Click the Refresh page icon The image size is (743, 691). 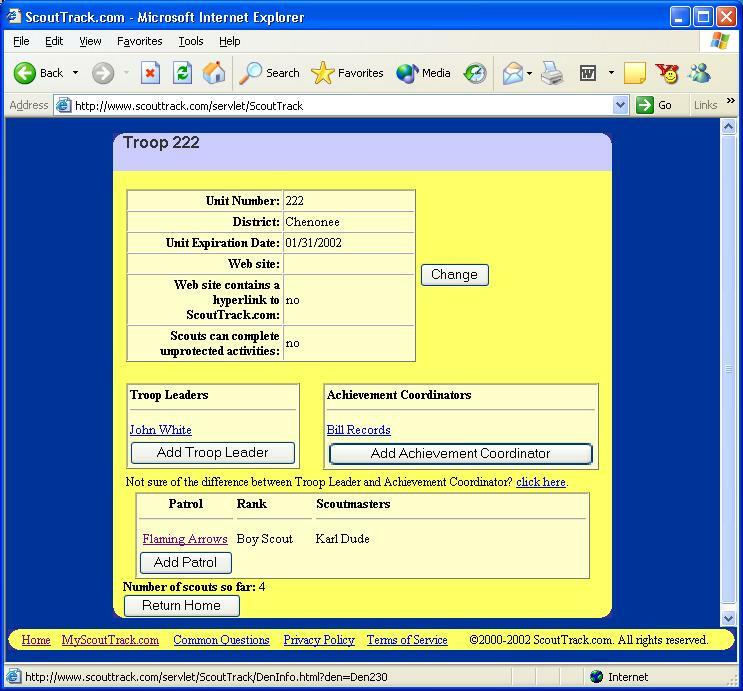pos(182,73)
